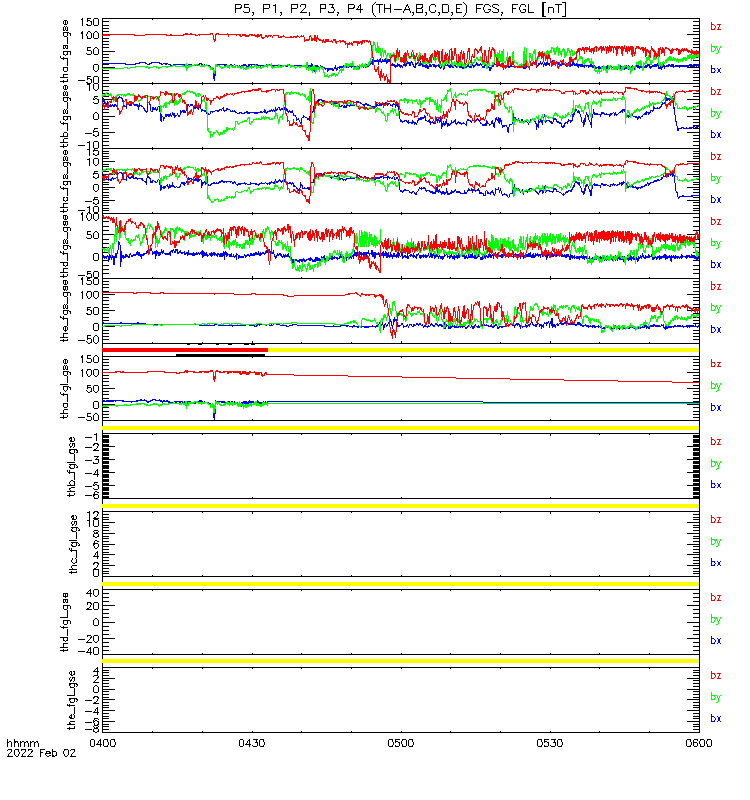Click the by legend in tha_fgl_gse panel
Viewport: 750px width, 800px height.
[716, 386]
